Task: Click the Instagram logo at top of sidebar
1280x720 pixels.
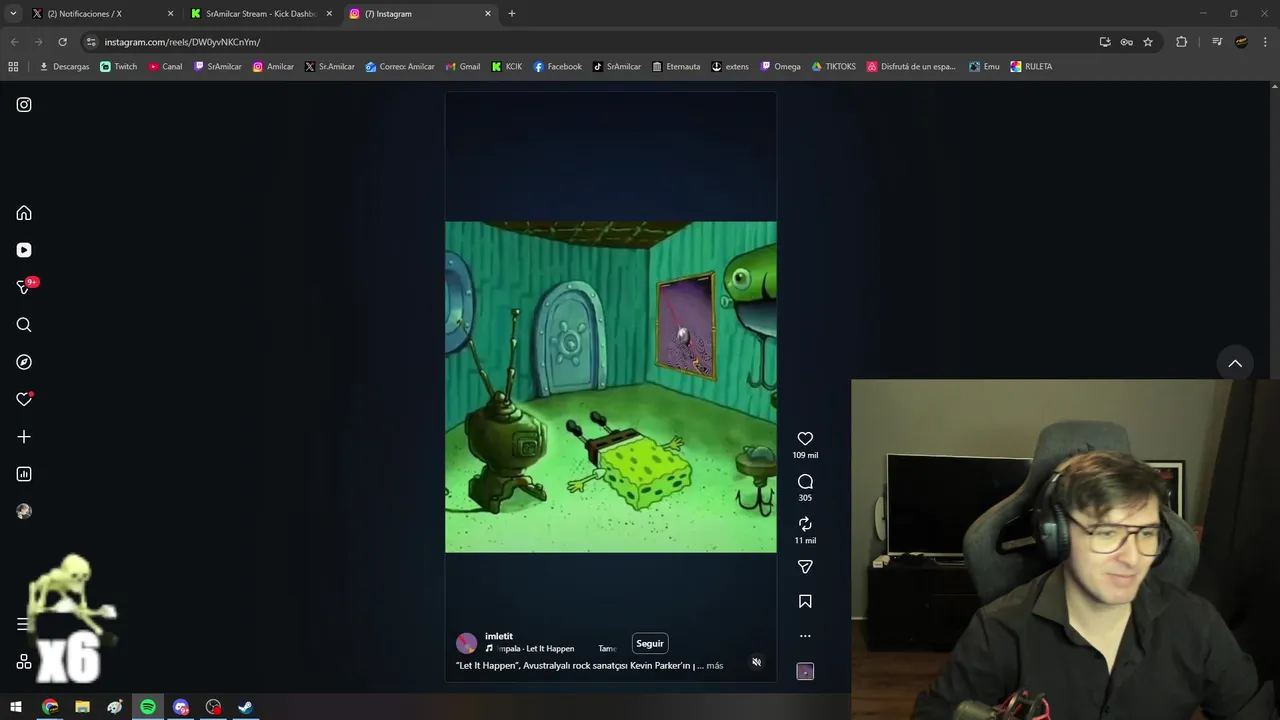Action: pos(24,105)
